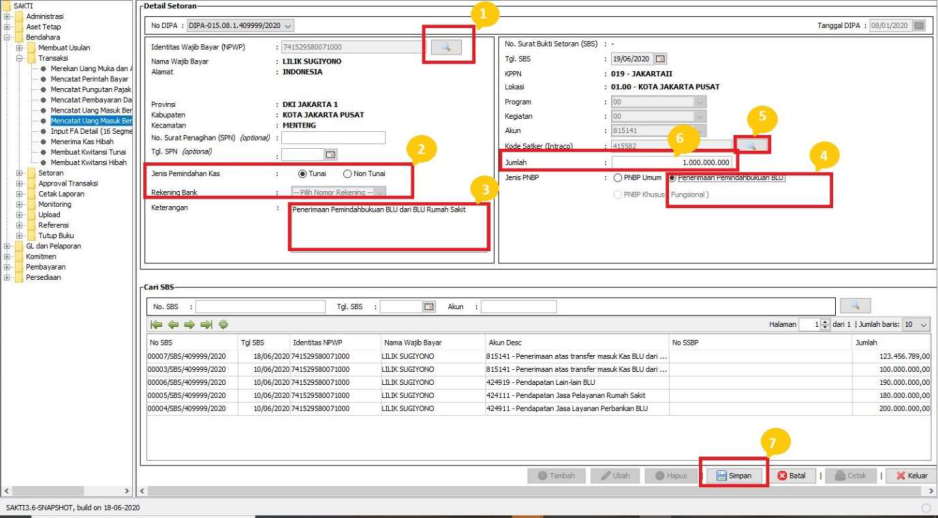Screen dimensions: 938x518
Task: Expand the Setoran tree folder
Action: [x=18, y=172]
